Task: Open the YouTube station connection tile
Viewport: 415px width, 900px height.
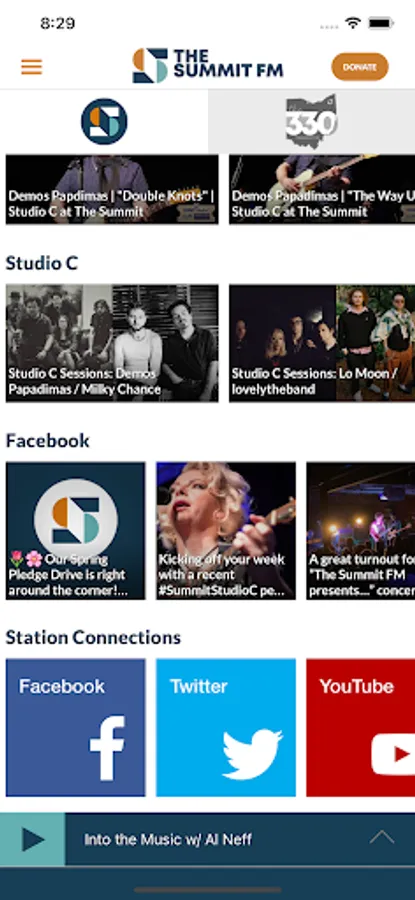Action: [360, 727]
